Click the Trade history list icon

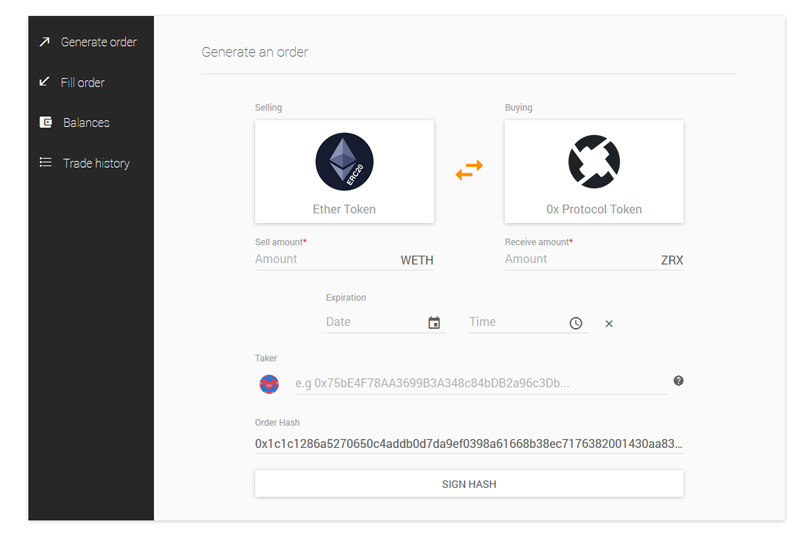click(46, 162)
